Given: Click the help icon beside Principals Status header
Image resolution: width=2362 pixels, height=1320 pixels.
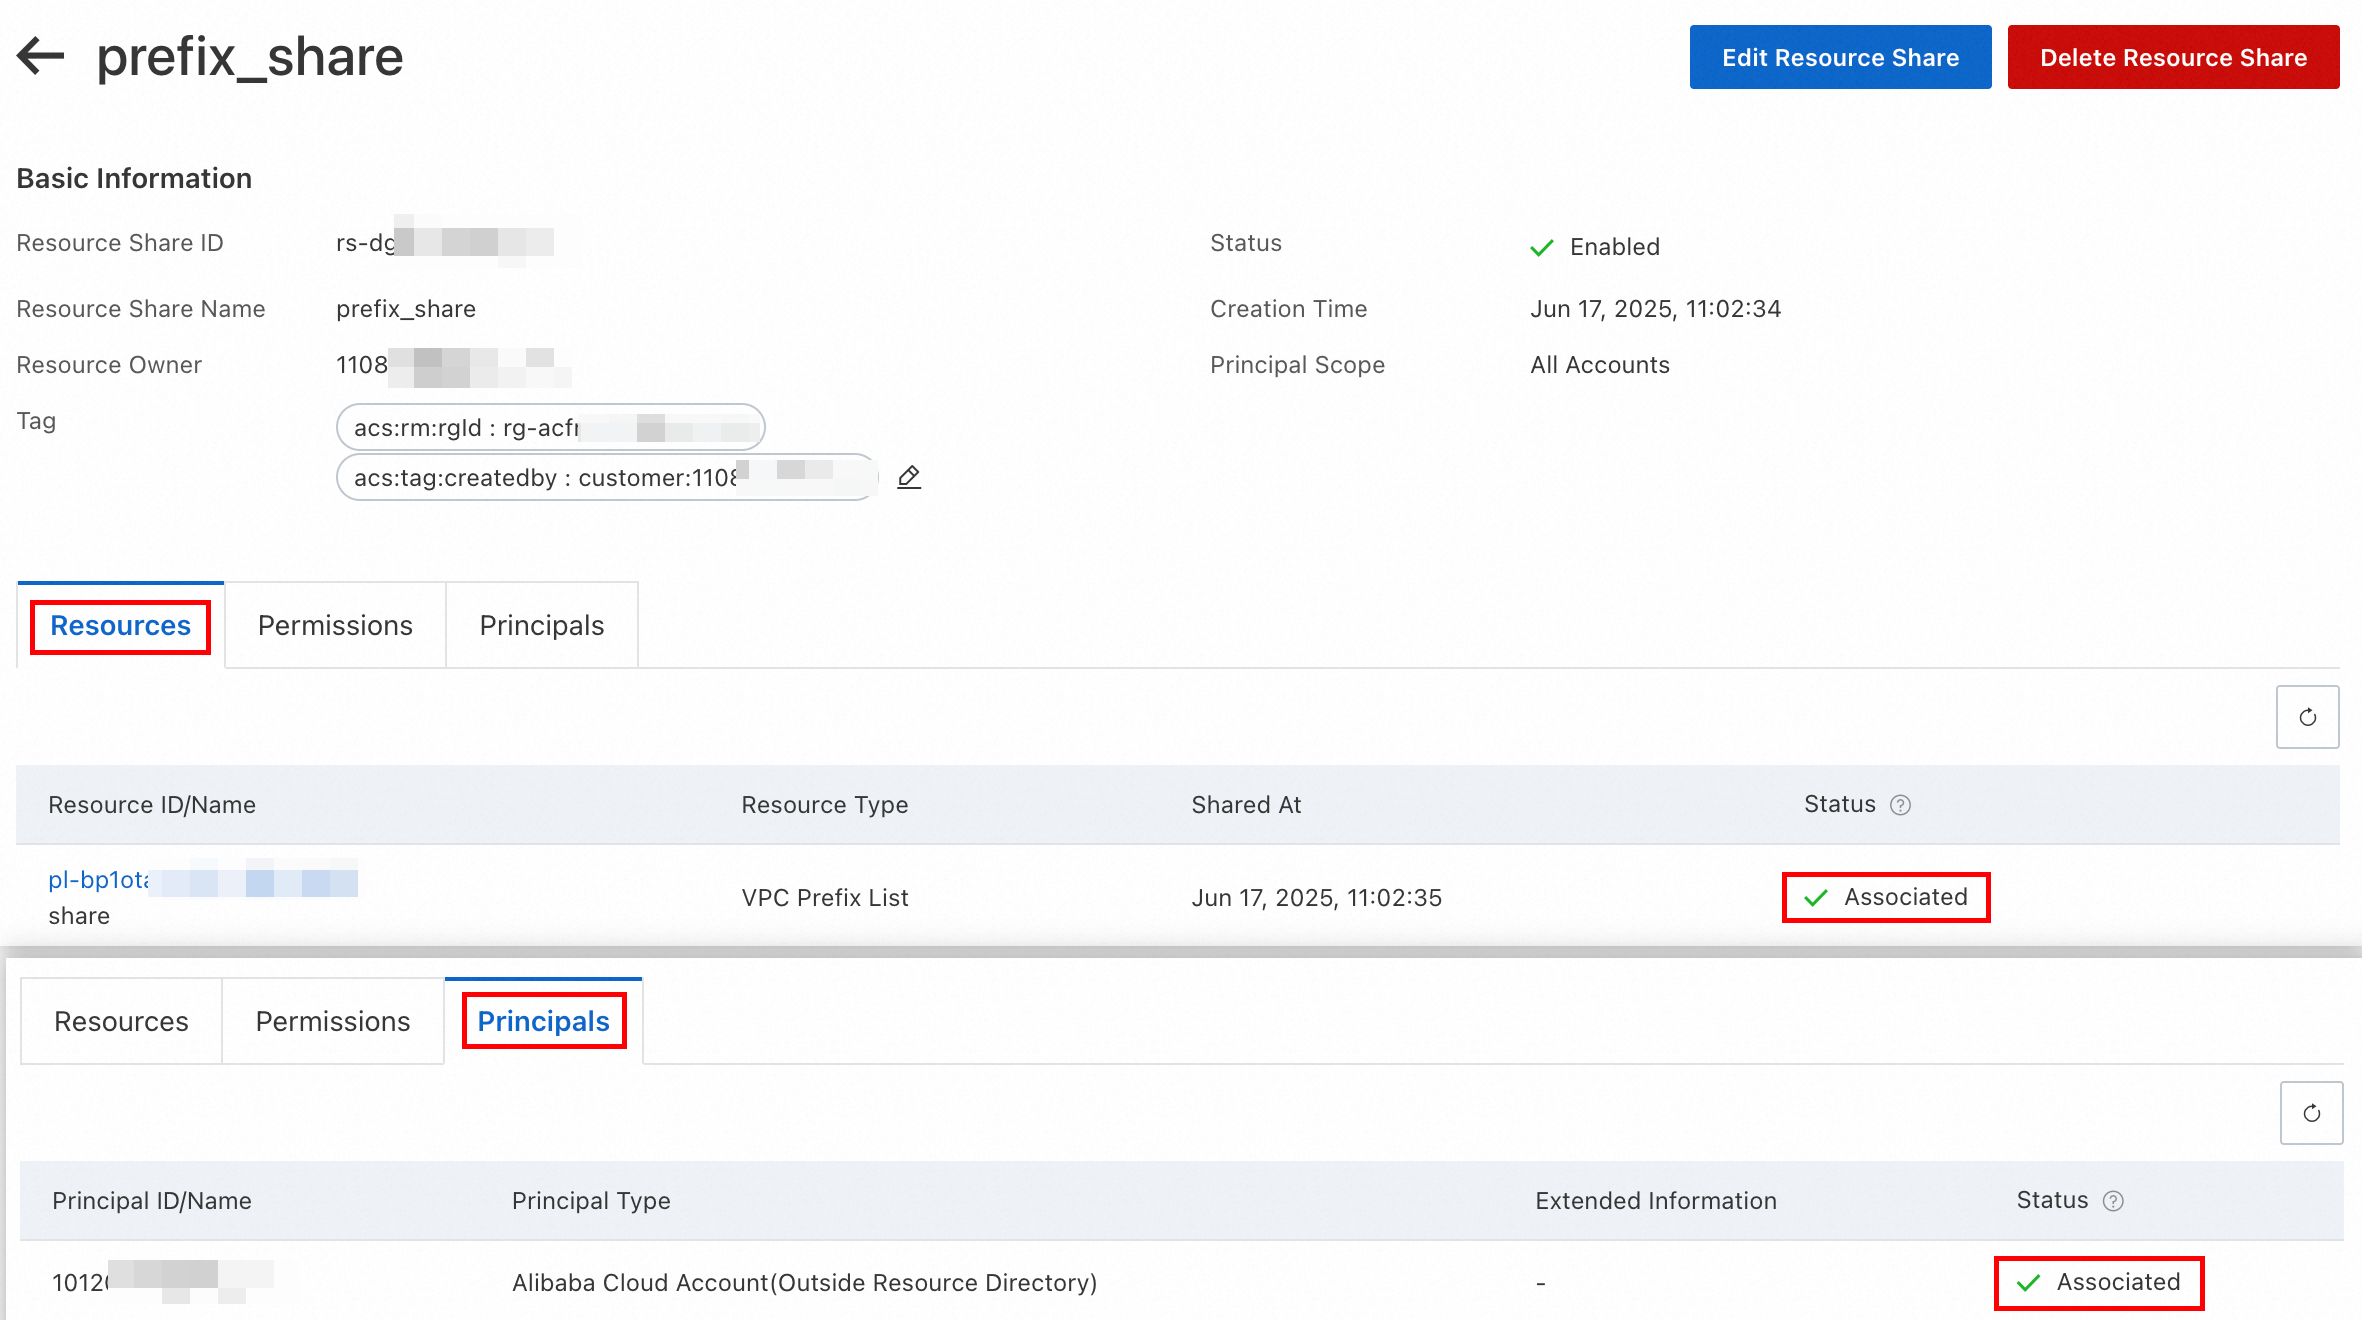Looking at the screenshot, I should click(x=2113, y=1201).
